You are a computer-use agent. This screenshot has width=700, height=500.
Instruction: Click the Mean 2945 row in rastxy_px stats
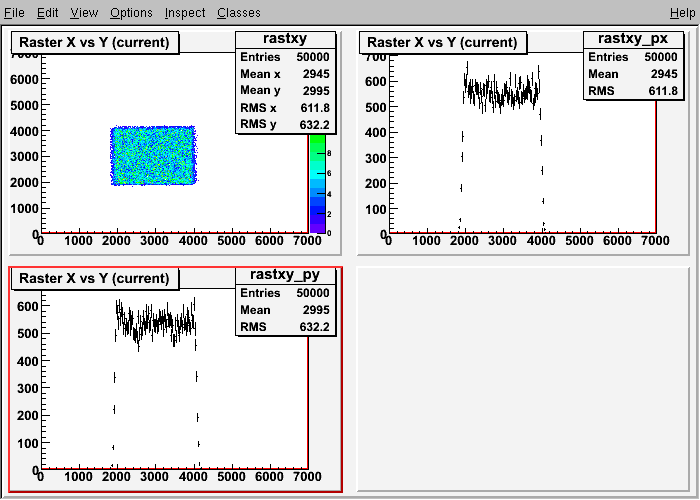633,74
